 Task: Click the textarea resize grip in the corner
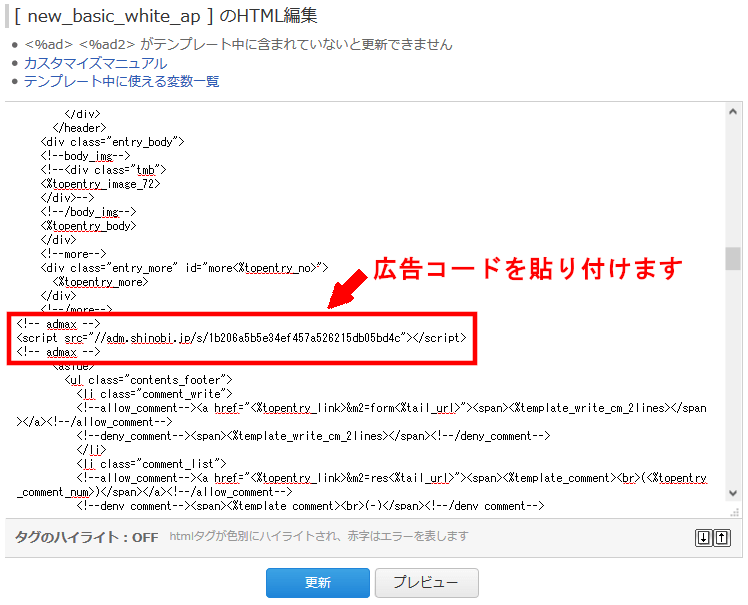tap(735, 513)
